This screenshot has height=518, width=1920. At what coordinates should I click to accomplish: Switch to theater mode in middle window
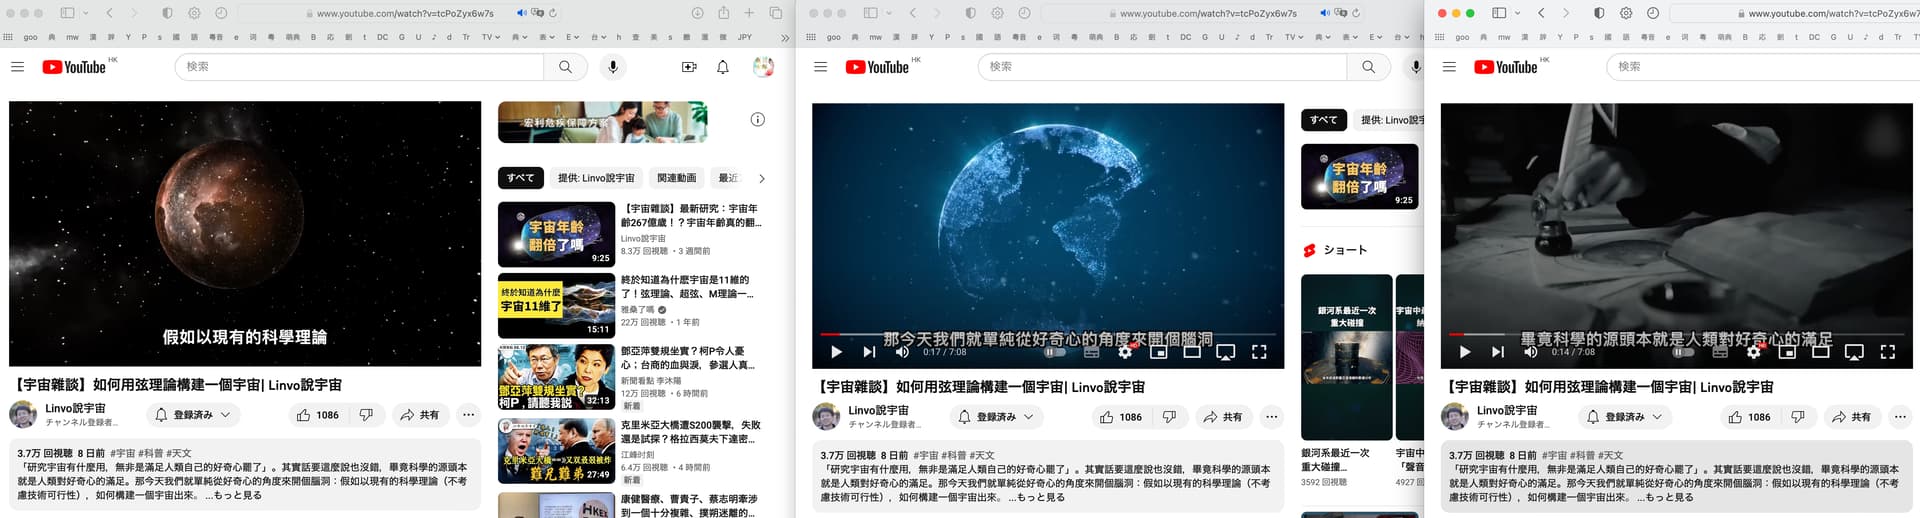[1192, 352]
